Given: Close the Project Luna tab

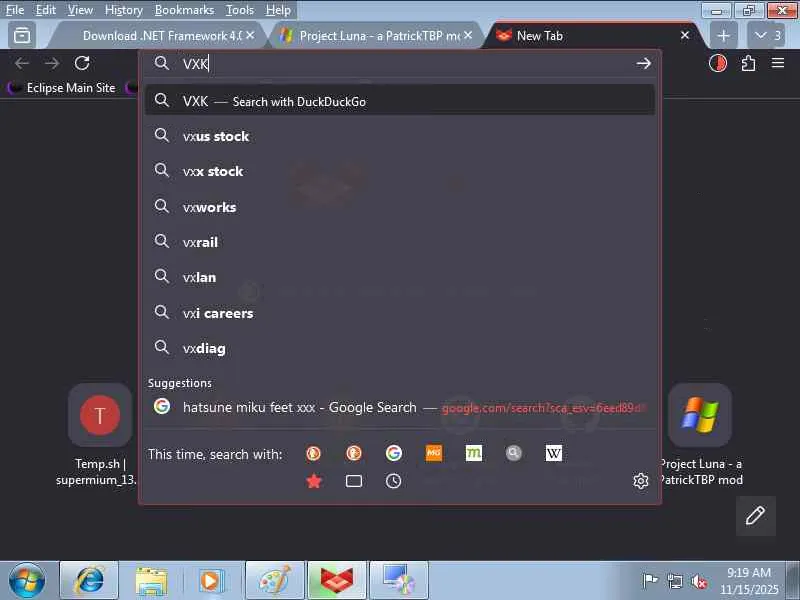Looking at the screenshot, I should (x=468, y=35).
